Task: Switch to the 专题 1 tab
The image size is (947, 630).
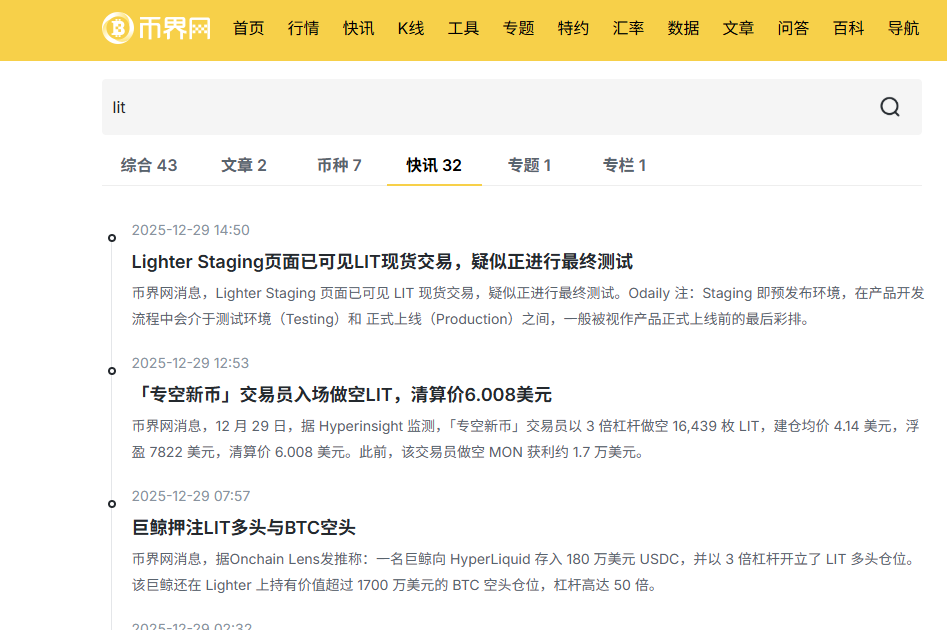Action: point(529,165)
